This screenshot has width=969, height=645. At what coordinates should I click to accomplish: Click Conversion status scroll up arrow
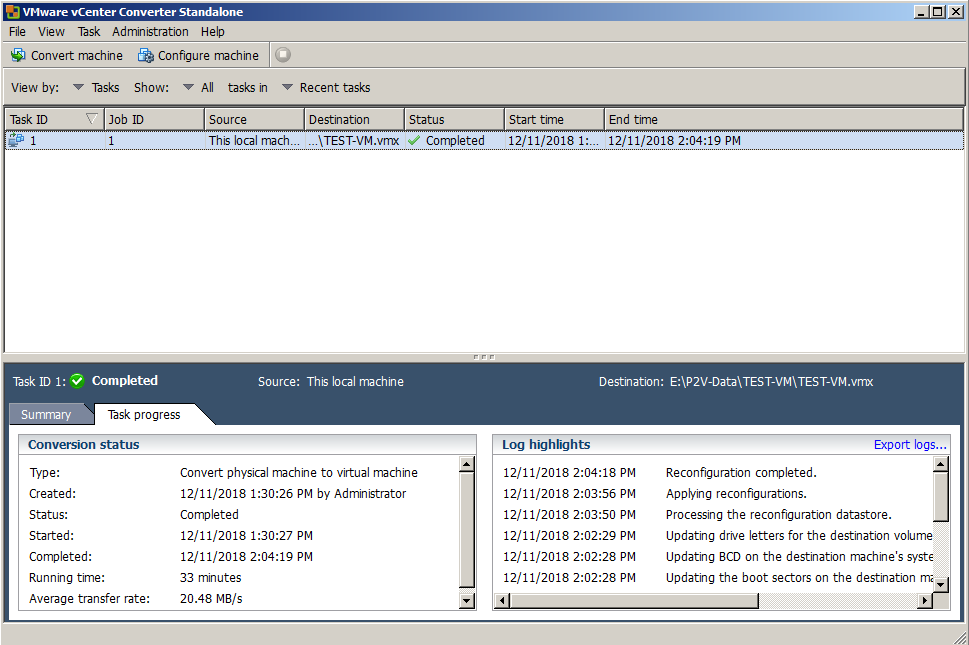(x=467, y=464)
